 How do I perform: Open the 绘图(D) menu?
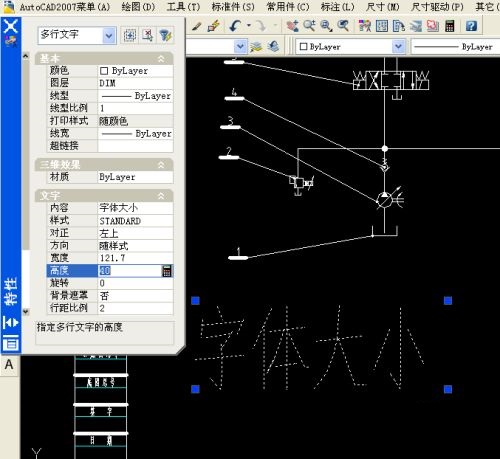pyautogui.click(x=138, y=6)
